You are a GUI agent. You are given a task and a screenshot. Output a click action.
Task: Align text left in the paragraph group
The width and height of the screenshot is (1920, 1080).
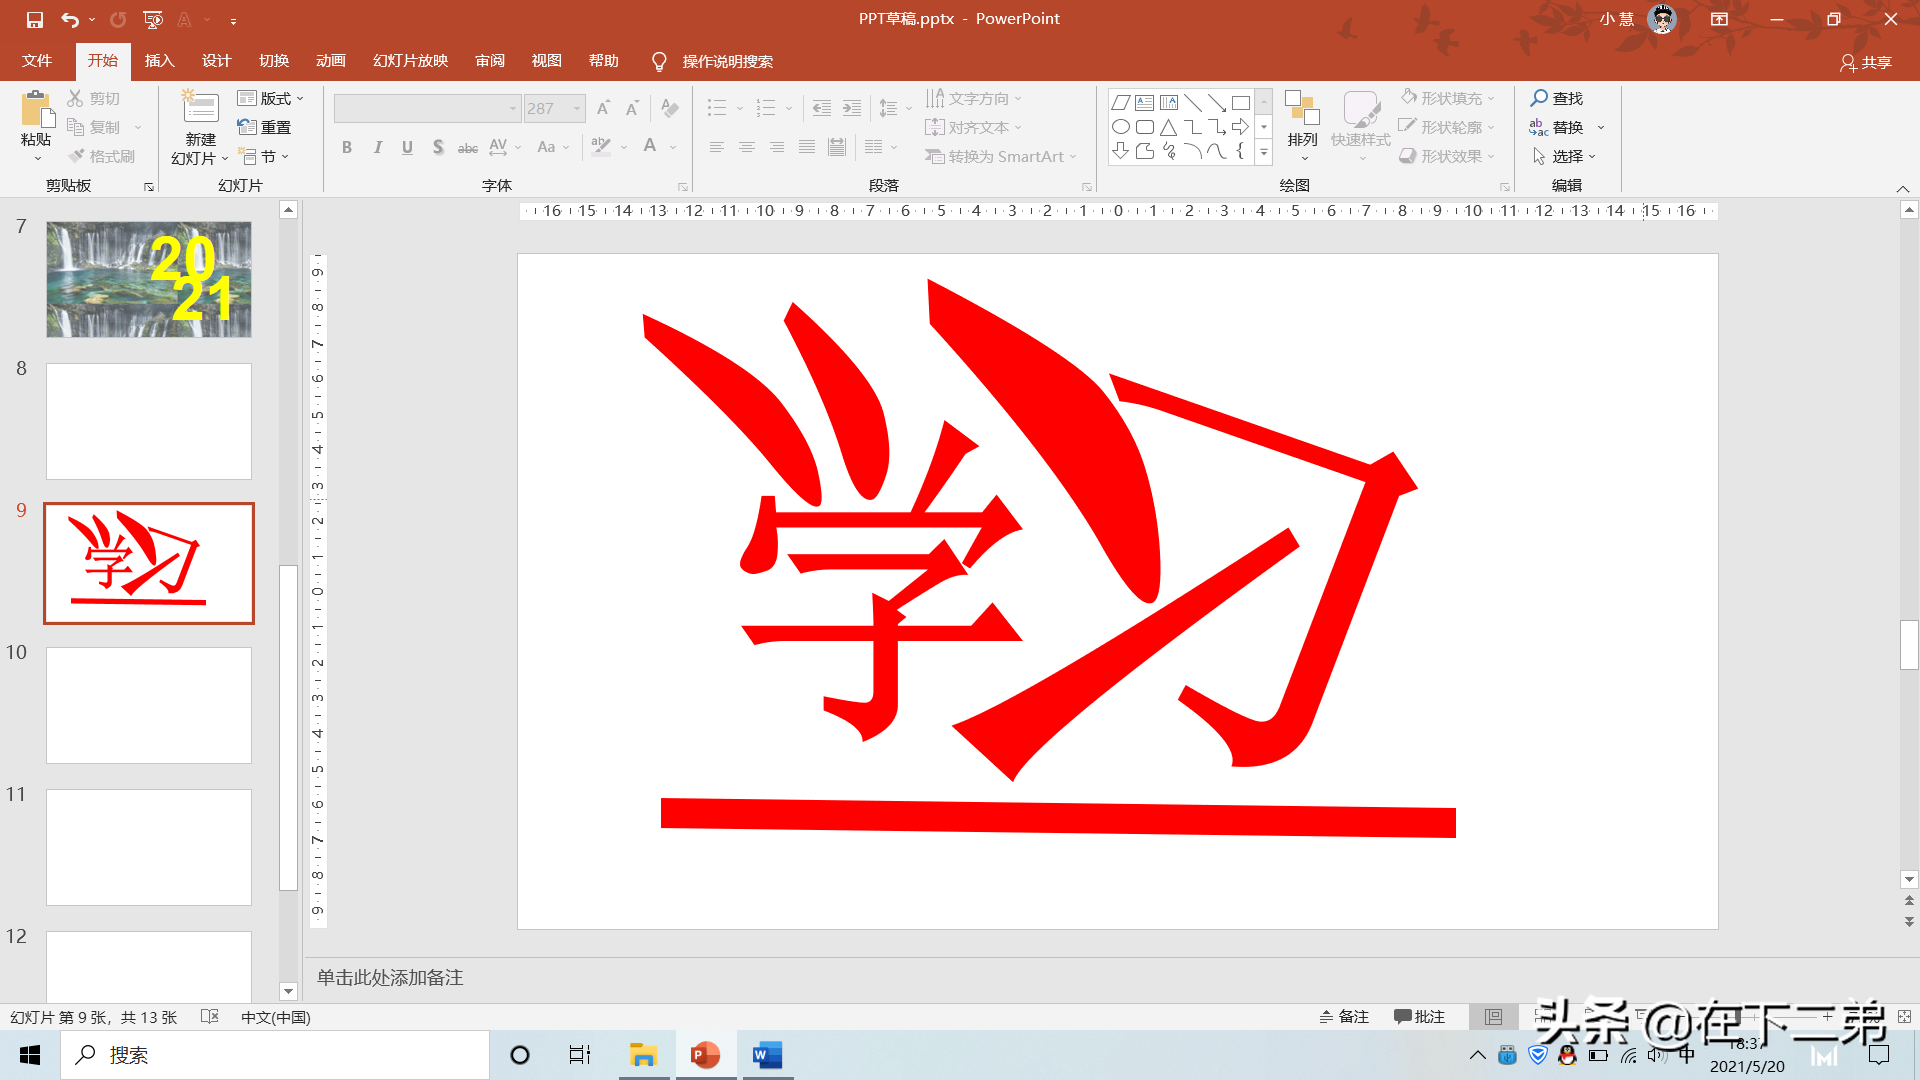click(x=717, y=147)
